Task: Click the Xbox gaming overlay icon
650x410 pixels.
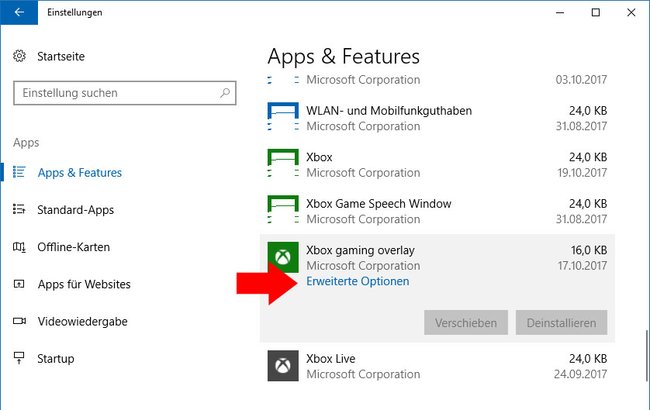Action: [x=283, y=257]
